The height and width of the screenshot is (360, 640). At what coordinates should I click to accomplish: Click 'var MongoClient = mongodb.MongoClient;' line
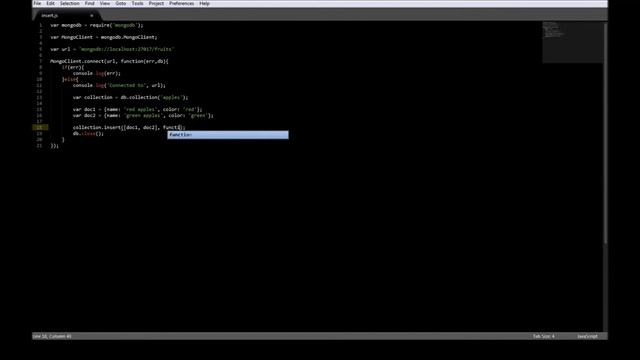click(x=104, y=37)
